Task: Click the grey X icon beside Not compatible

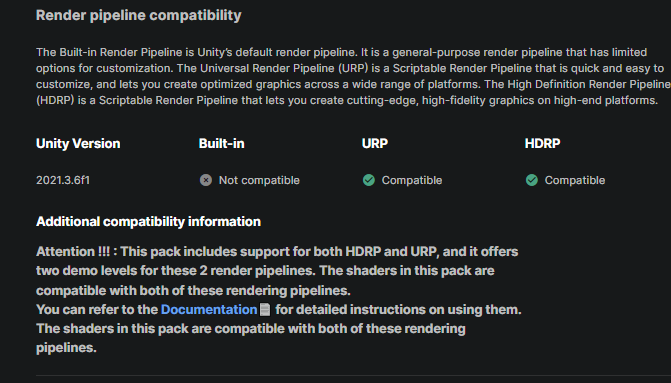Action: pyautogui.click(x=206, y=180)
